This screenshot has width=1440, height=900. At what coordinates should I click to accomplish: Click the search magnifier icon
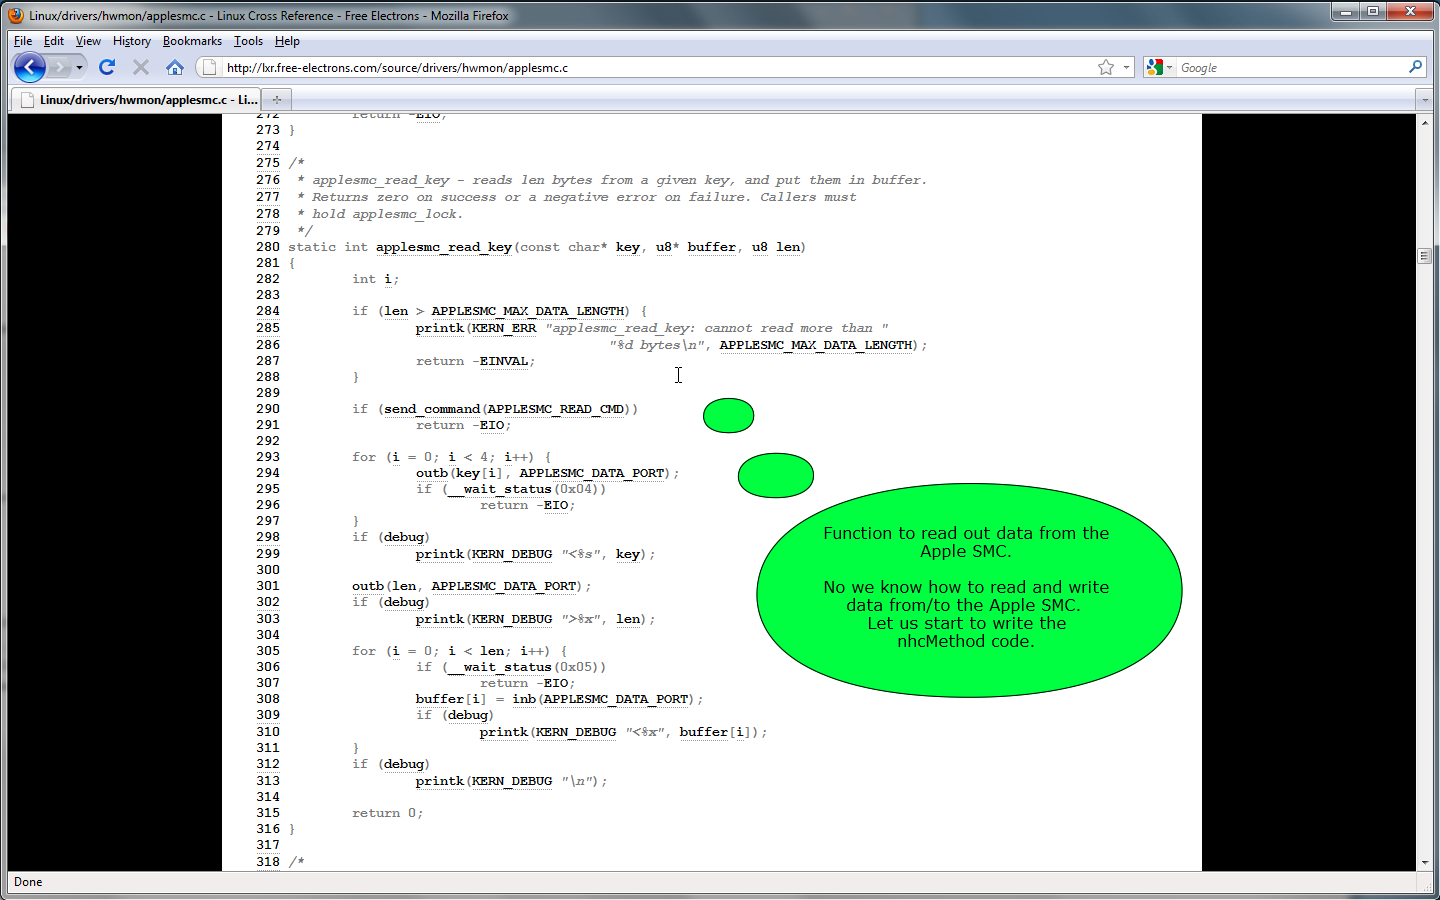point(1415,67)
